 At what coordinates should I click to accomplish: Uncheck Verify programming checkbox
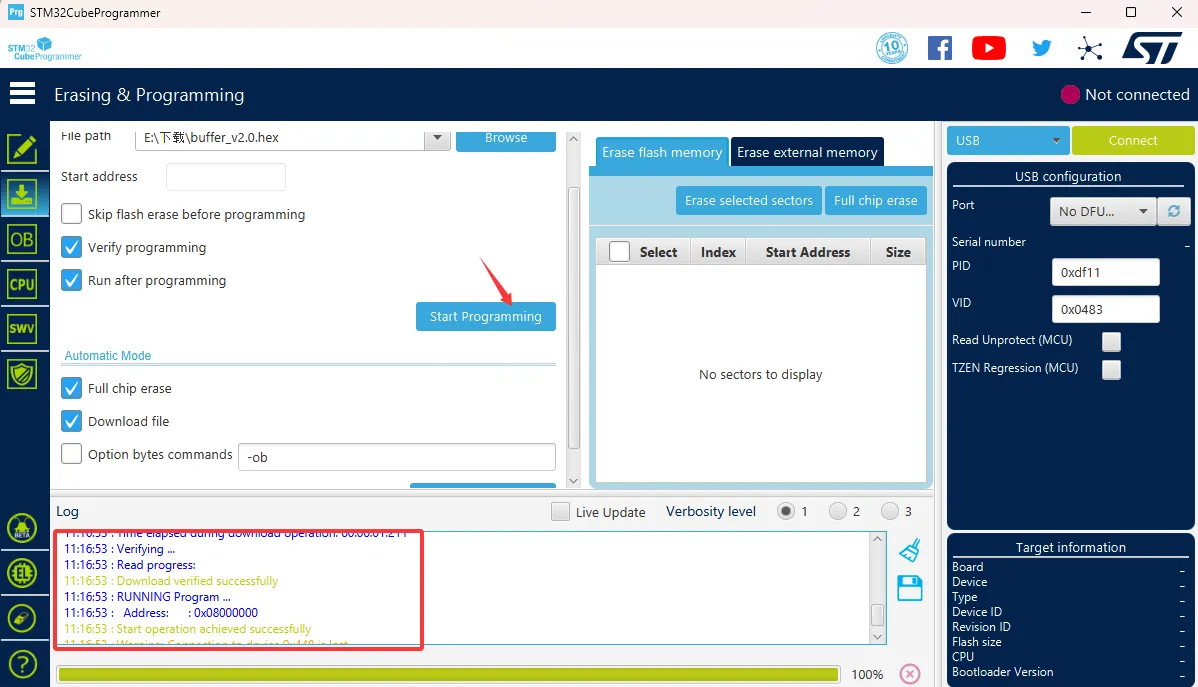coord(72,247)
